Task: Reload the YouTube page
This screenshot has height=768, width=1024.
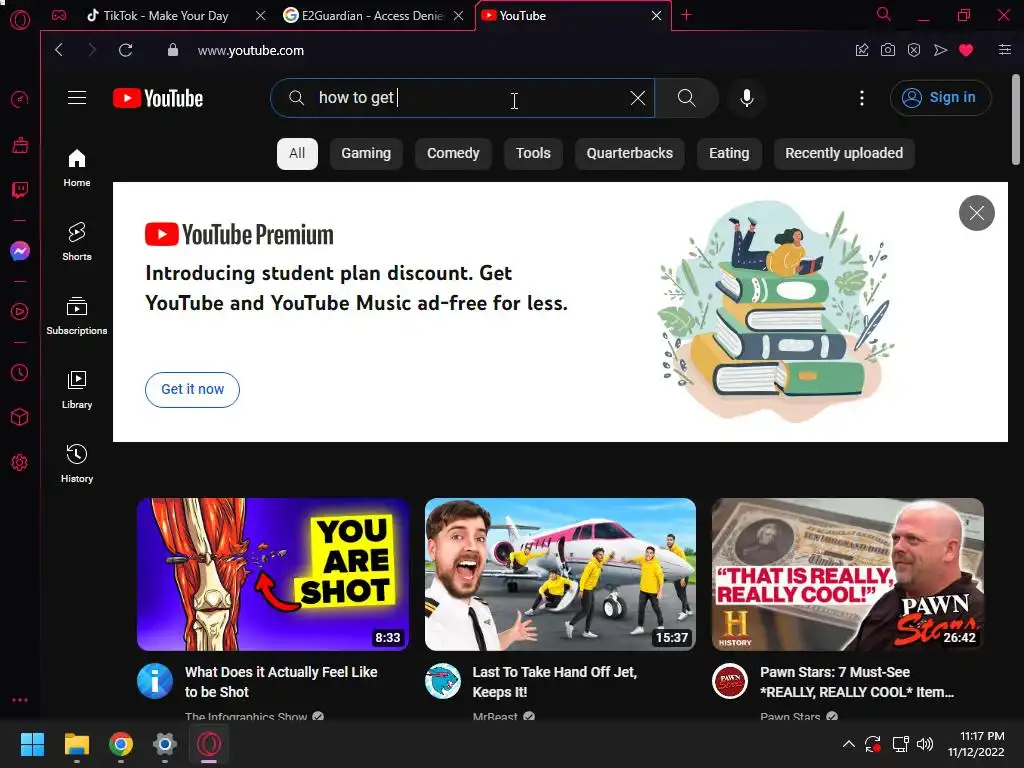Action: click(125, 50)
